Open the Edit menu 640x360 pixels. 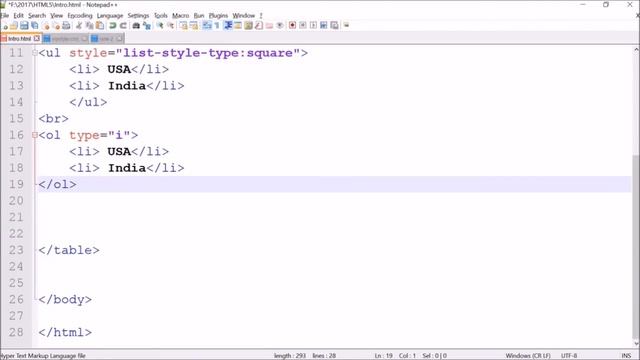tap(18, 16)
